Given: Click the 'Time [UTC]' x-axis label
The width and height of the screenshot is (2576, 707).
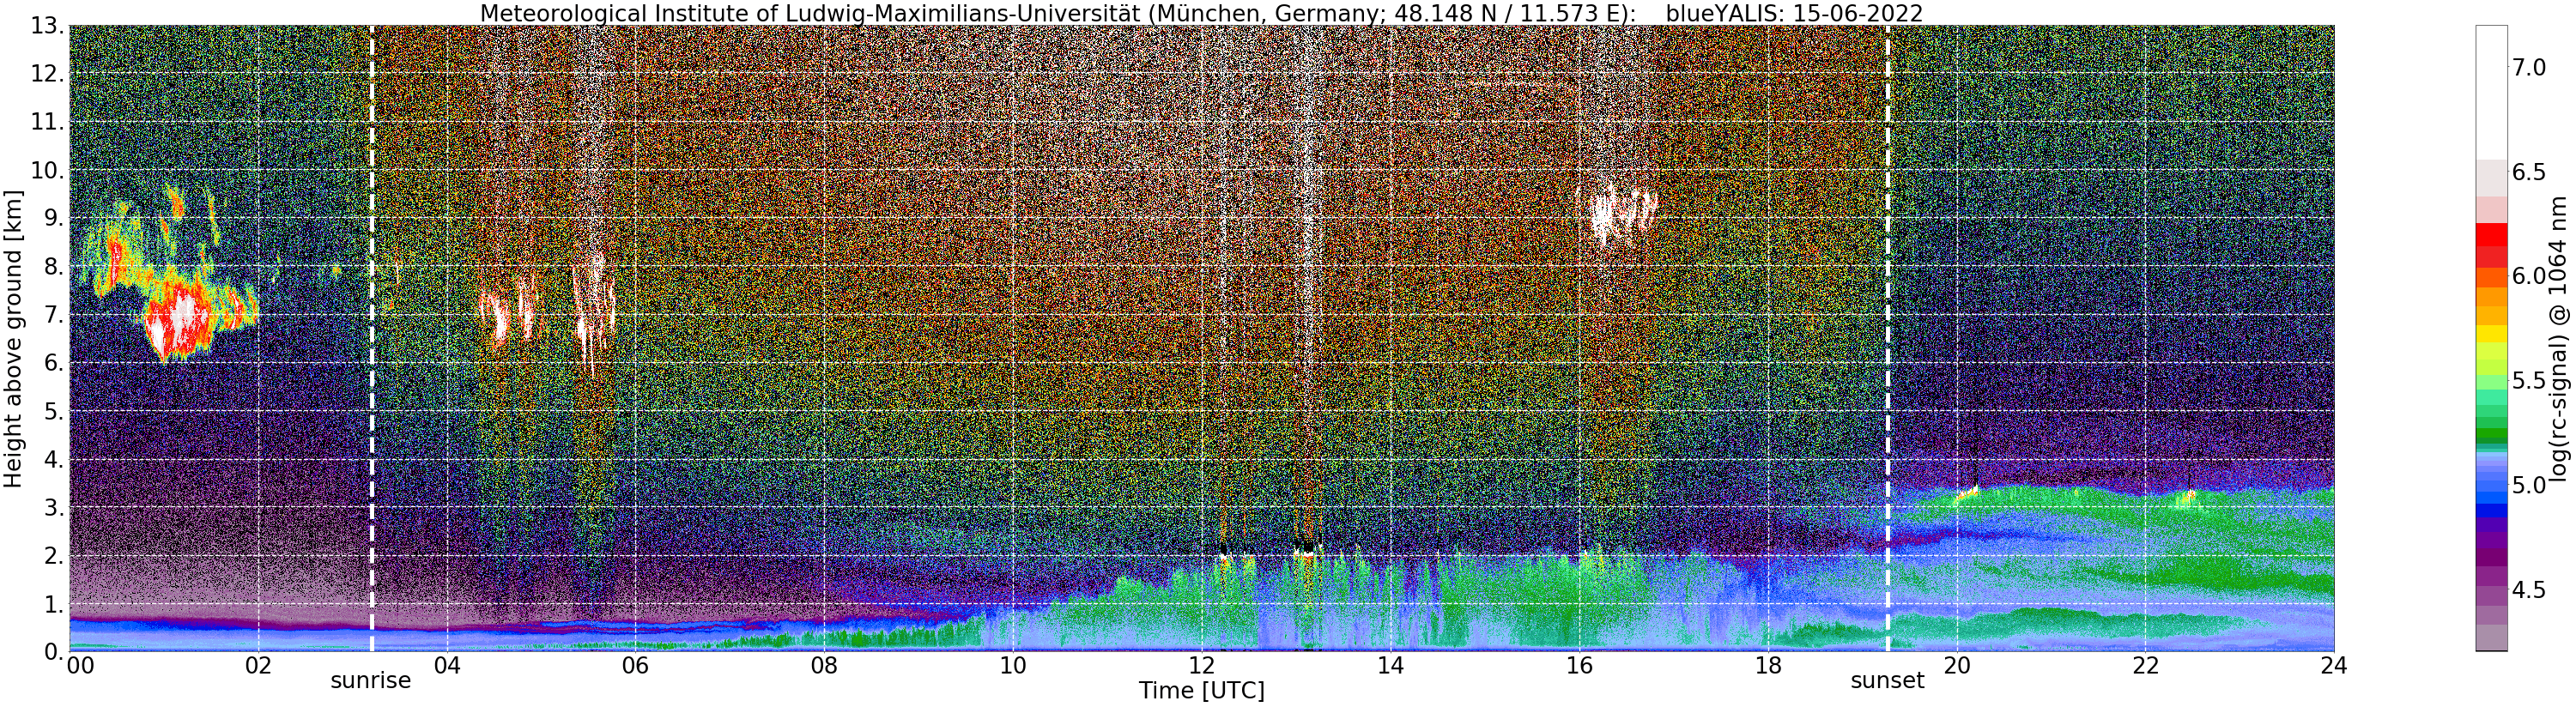Looking at the screenshot, I should point(1201,691).
